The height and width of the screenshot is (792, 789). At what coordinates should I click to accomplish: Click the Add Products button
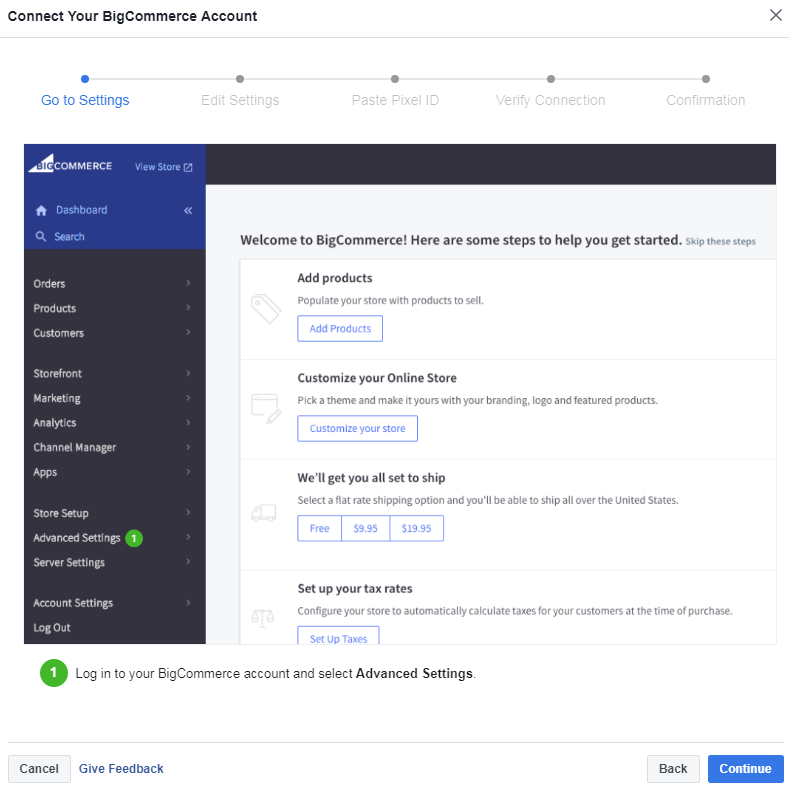(340, 329)
